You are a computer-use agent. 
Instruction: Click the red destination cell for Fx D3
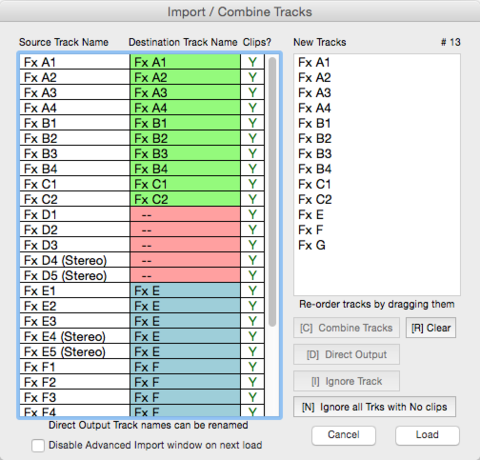[x=185, y=245]
